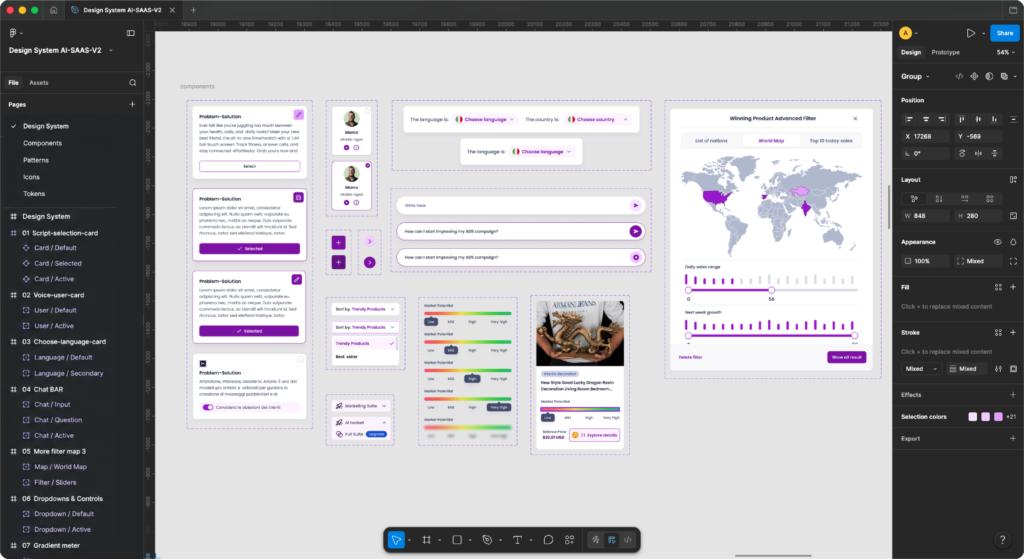Collapse the left sidebar panel
This screenshot has height=559, width=1024.
coord(131,33)
